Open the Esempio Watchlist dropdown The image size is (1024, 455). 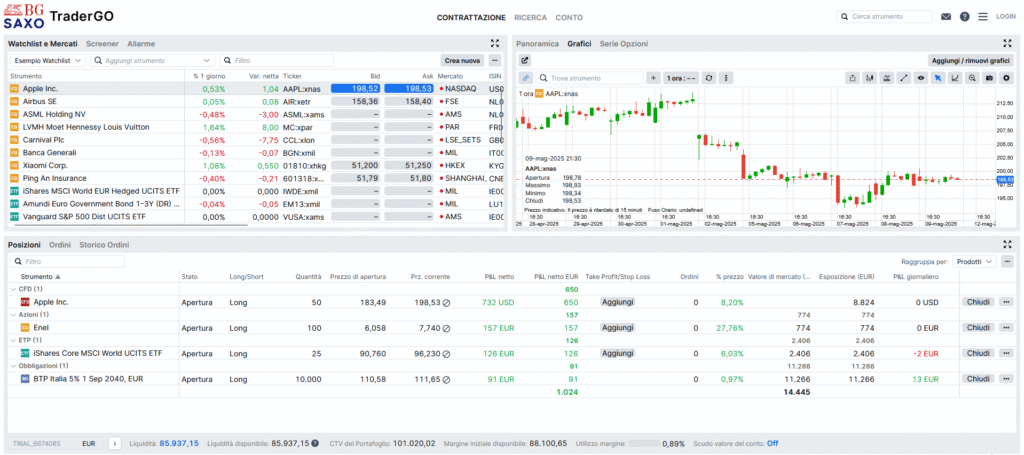pos(48,60)
